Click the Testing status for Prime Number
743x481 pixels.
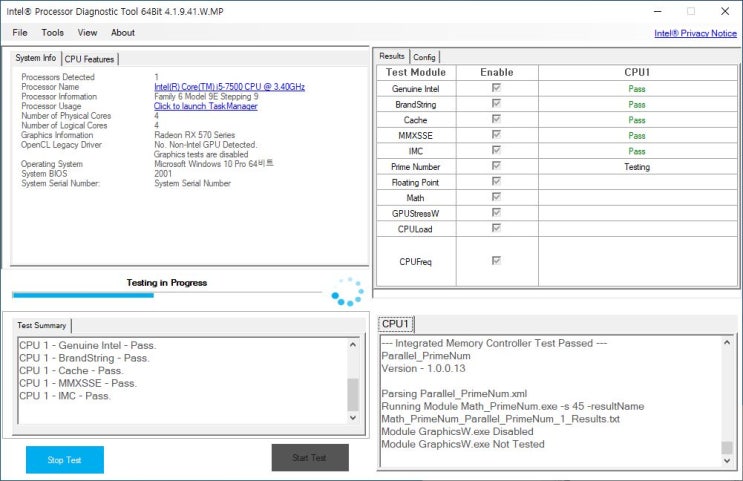tap(637, 167)
